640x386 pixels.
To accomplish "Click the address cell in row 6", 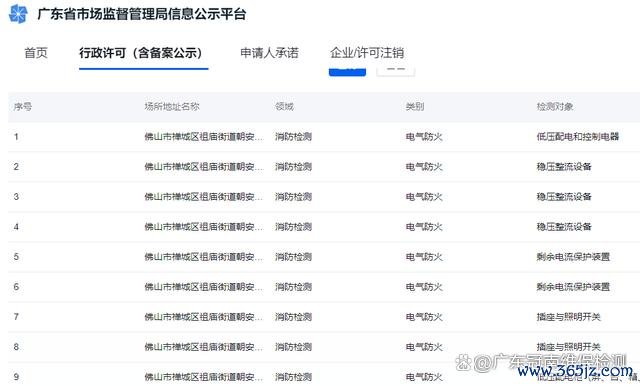I will pos(204,287).
